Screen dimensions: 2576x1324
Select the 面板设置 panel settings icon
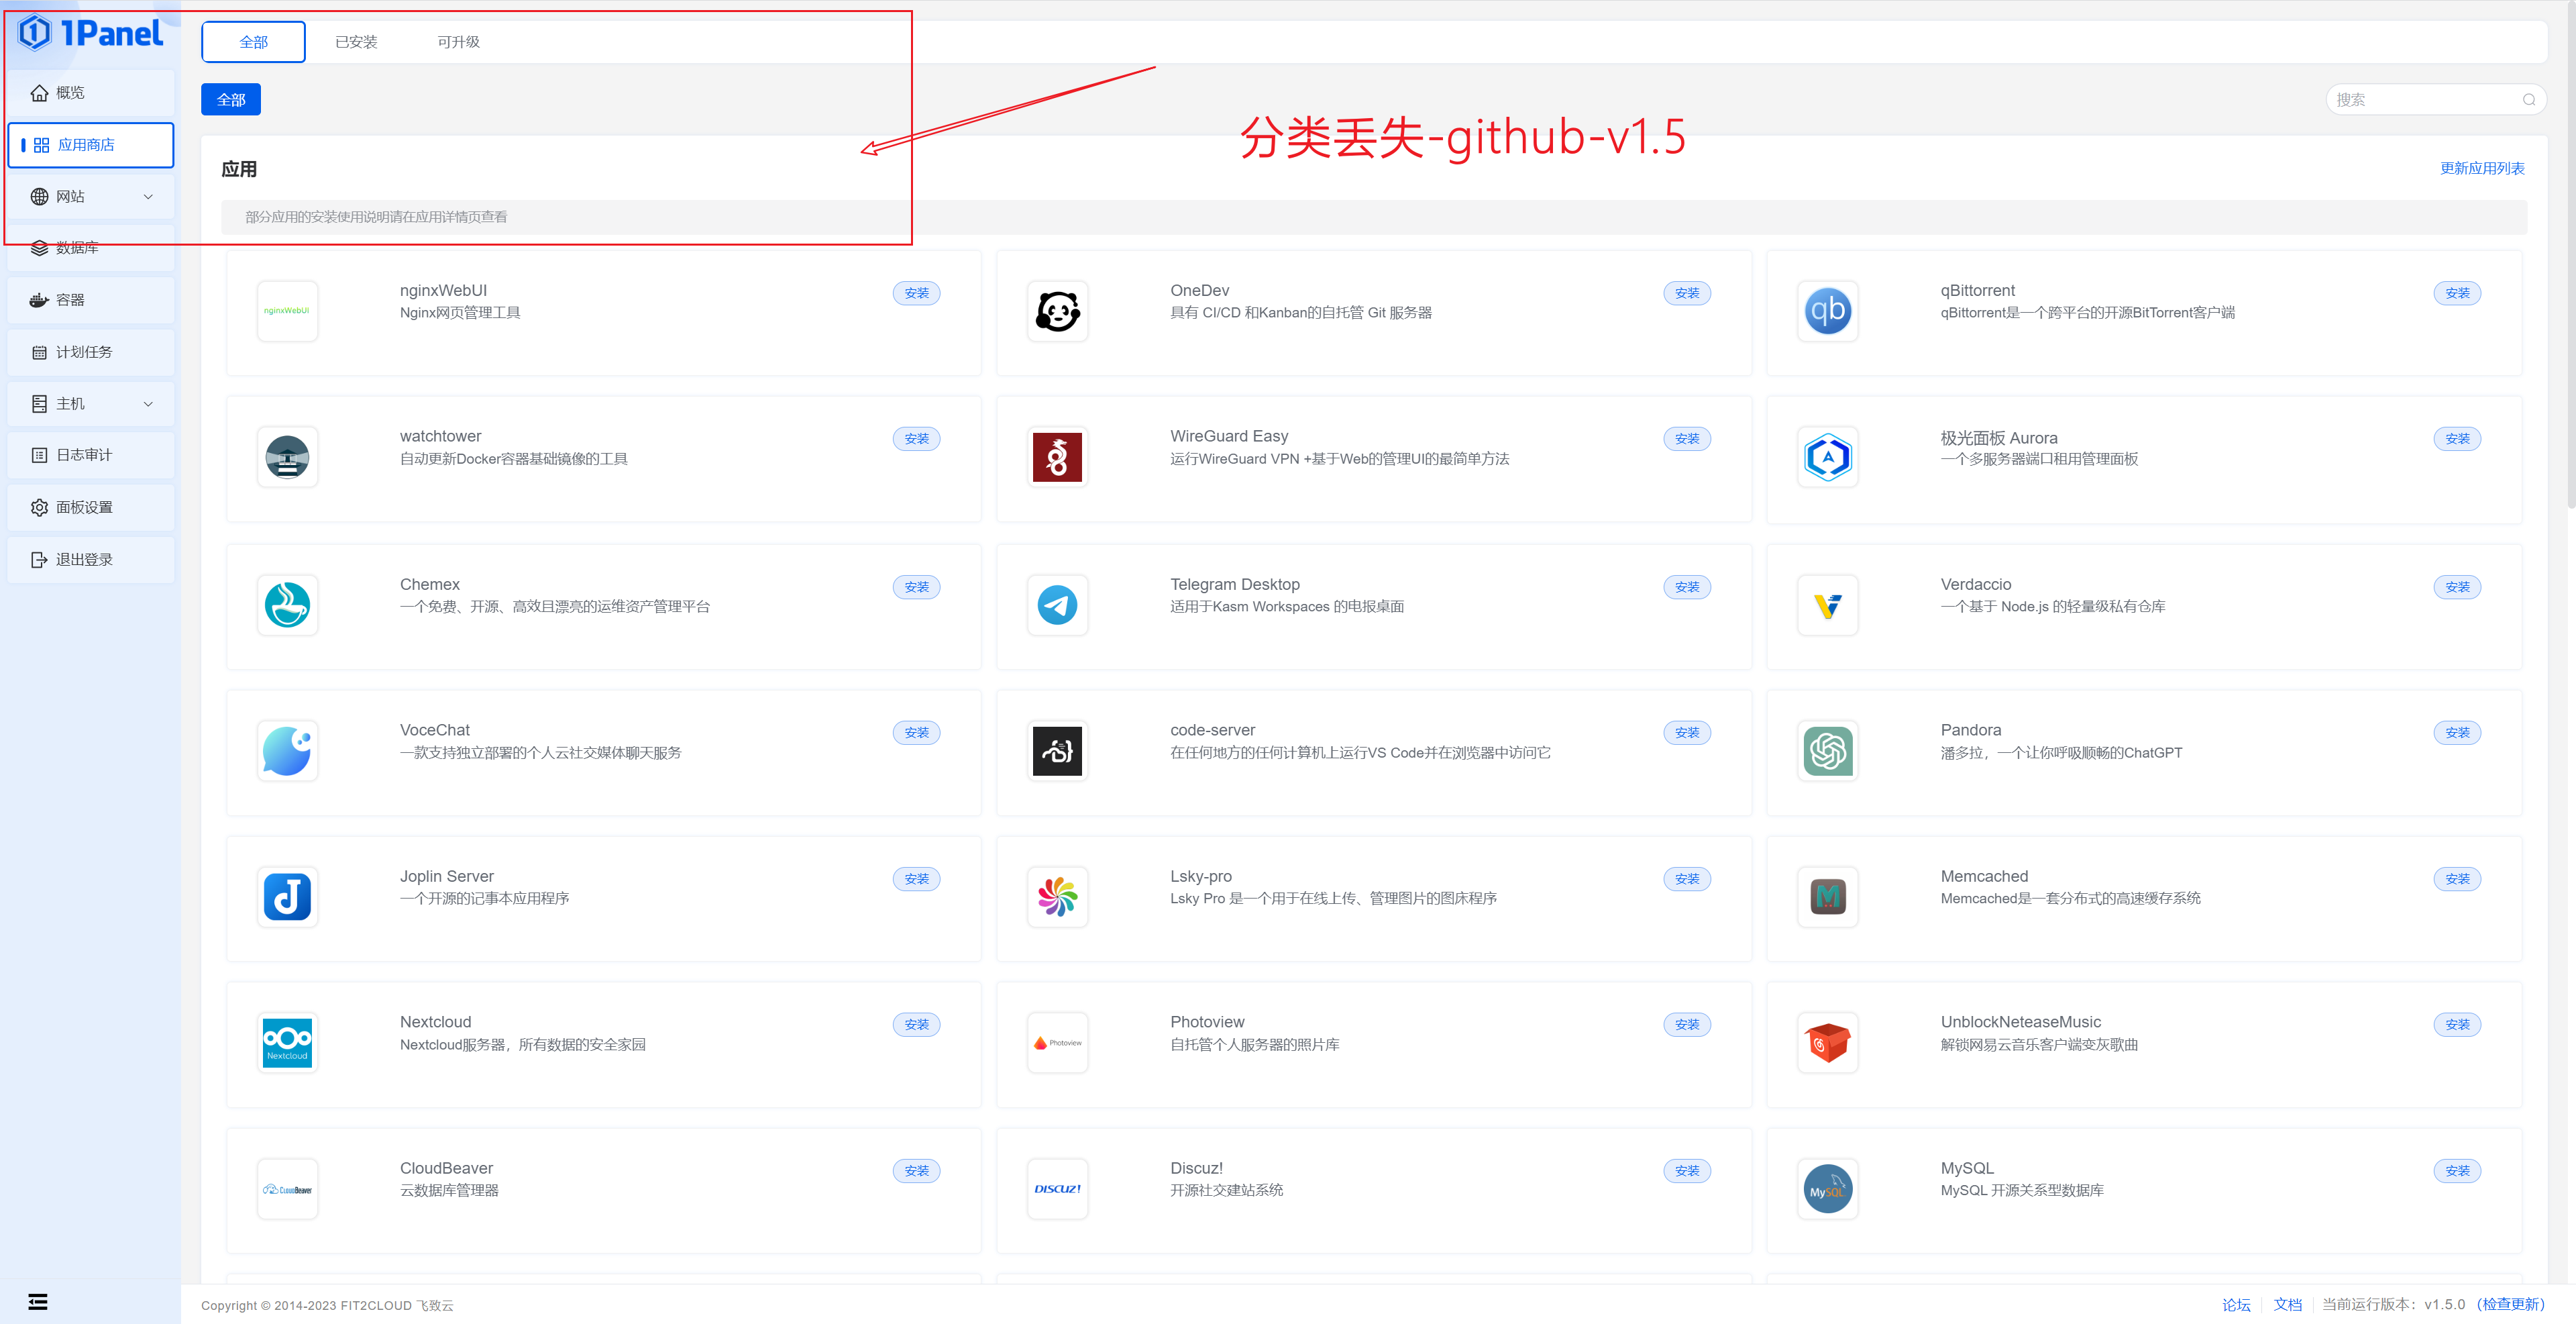[40, 506]
